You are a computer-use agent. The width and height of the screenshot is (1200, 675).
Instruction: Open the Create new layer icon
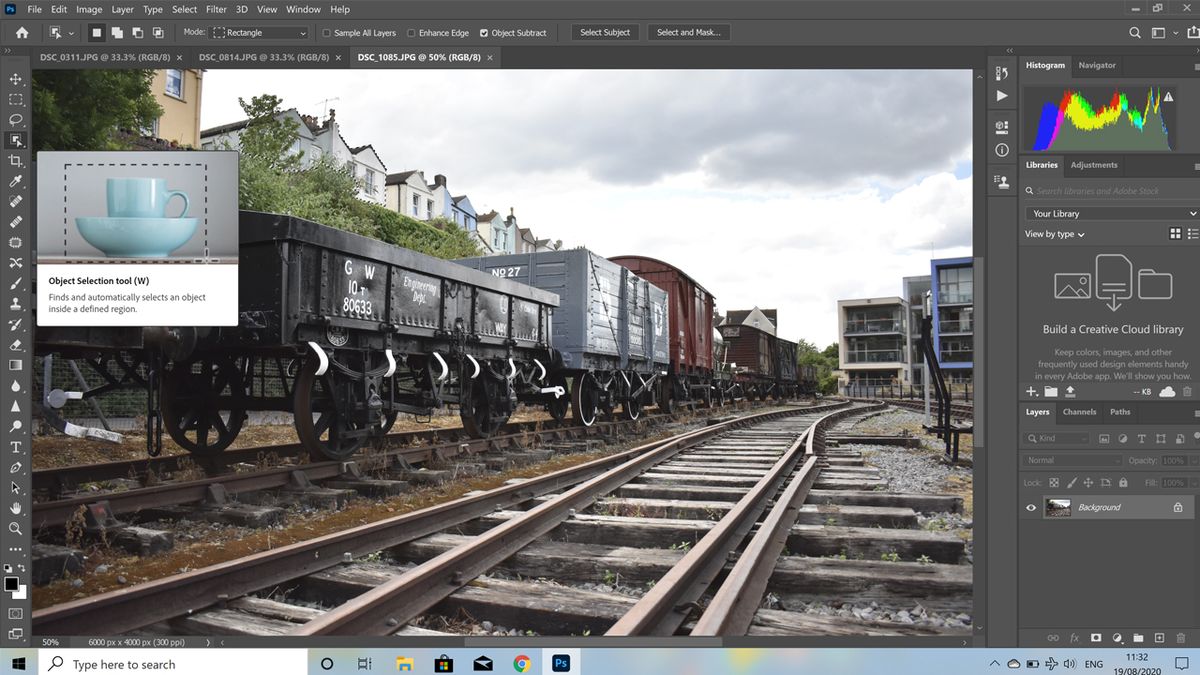click(1159, 638)
